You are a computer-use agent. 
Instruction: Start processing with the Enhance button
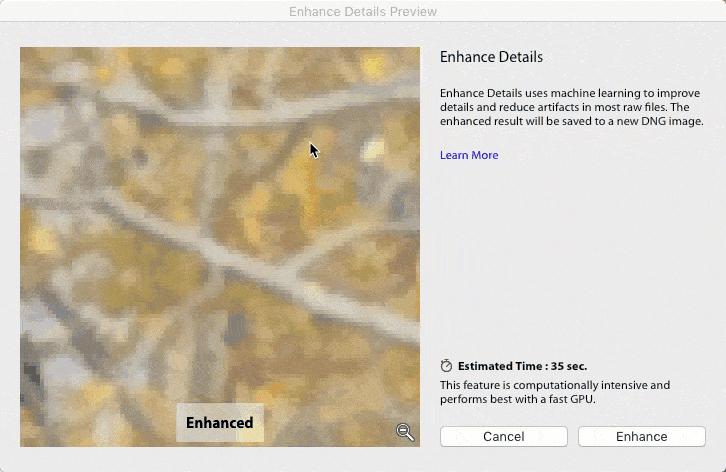tap(642, 436)
